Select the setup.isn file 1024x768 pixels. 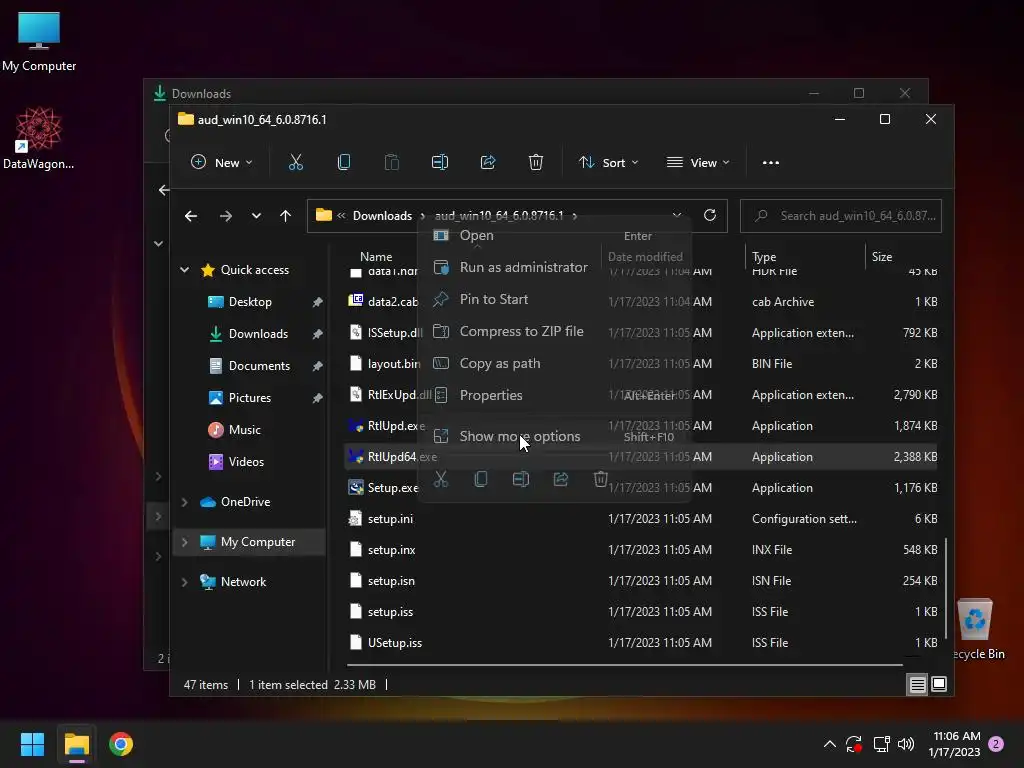(x=640, y=581)
